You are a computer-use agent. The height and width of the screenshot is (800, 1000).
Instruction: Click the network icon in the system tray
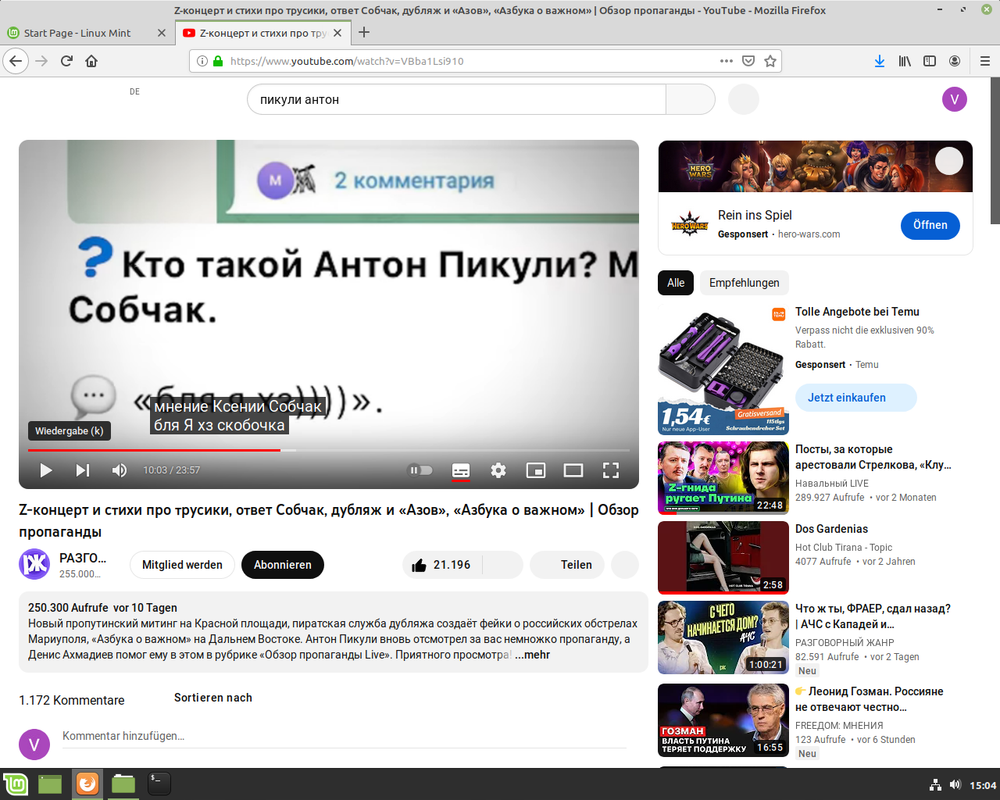[x=935, y=785]
